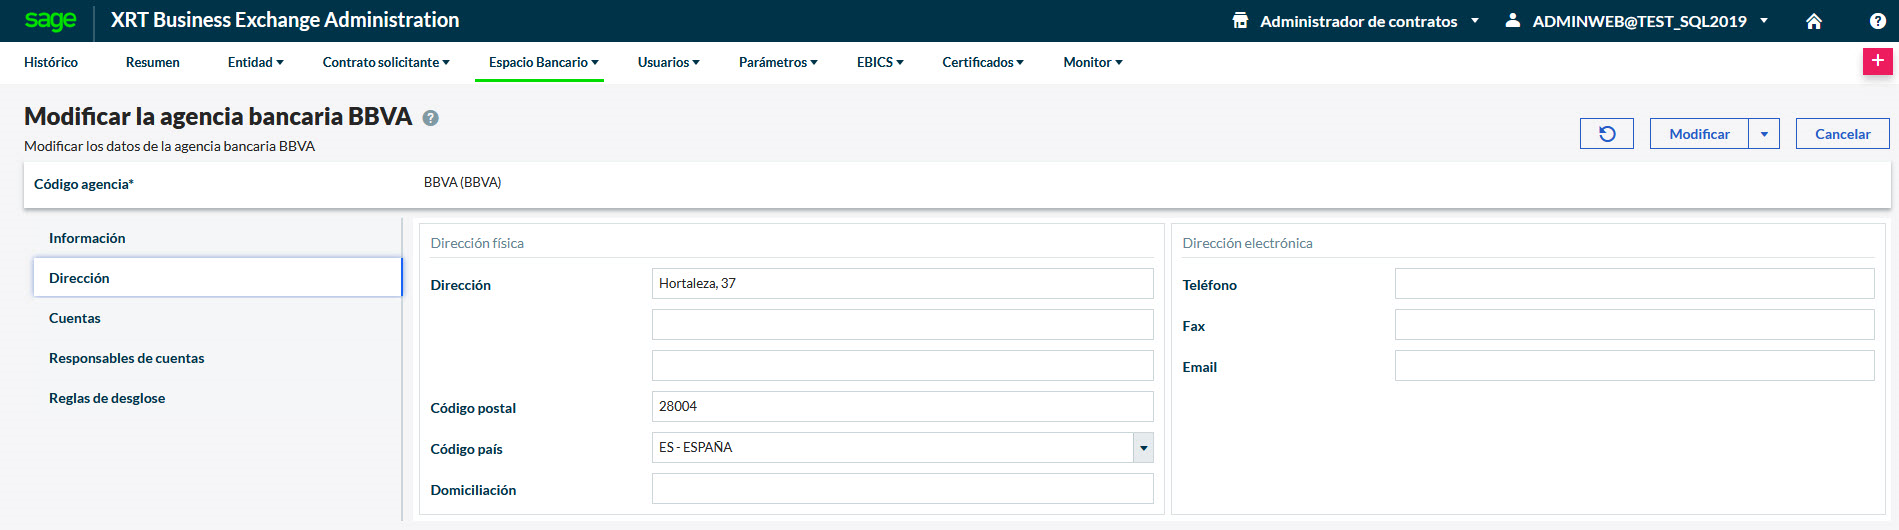The height and width of the screenshot is (530, 1899).
Task: Click into the Teléfono field
Action: 1634,284
